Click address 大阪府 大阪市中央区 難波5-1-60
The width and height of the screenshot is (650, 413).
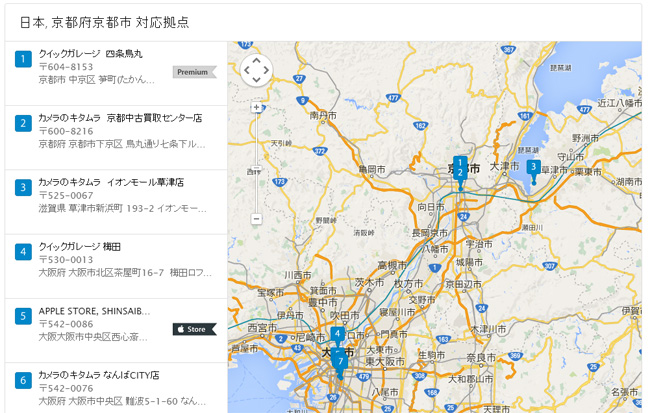tap(122, 401)
